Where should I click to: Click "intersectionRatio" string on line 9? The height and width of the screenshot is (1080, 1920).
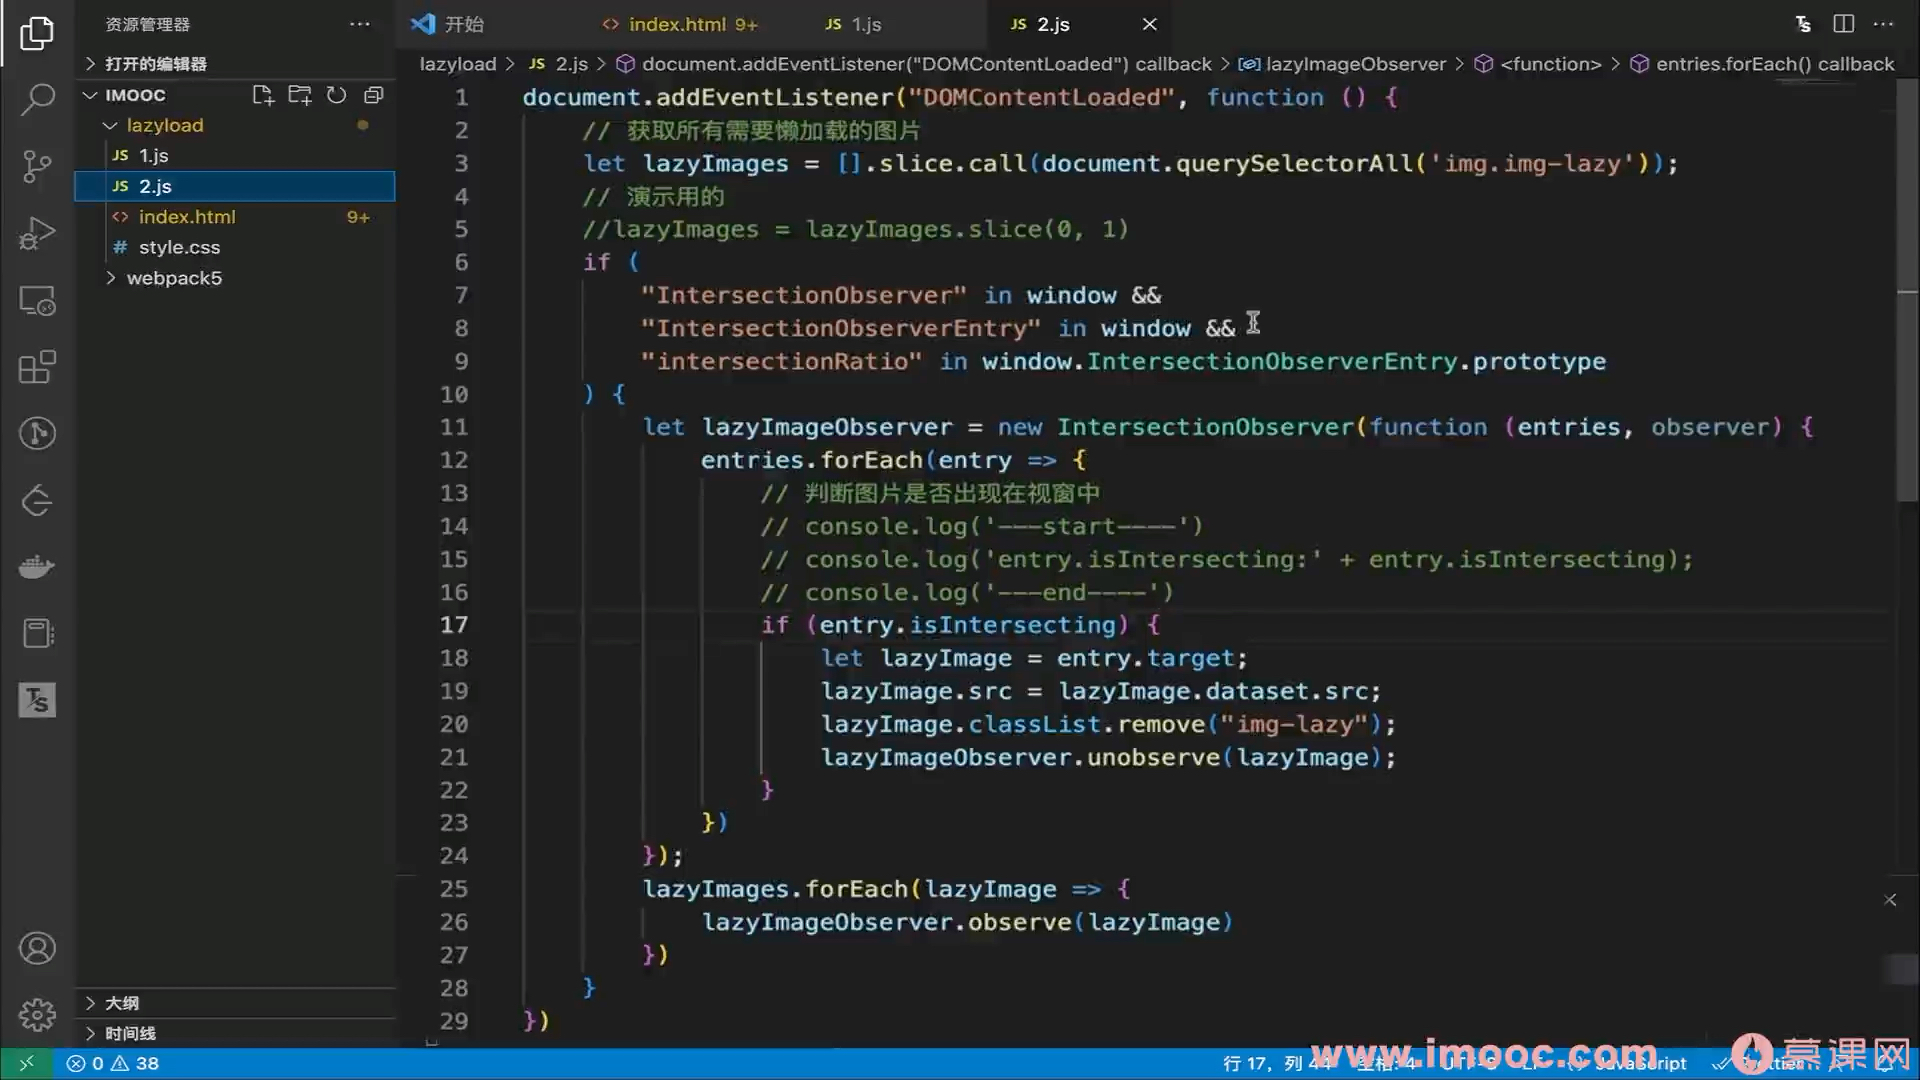point(781,361)
